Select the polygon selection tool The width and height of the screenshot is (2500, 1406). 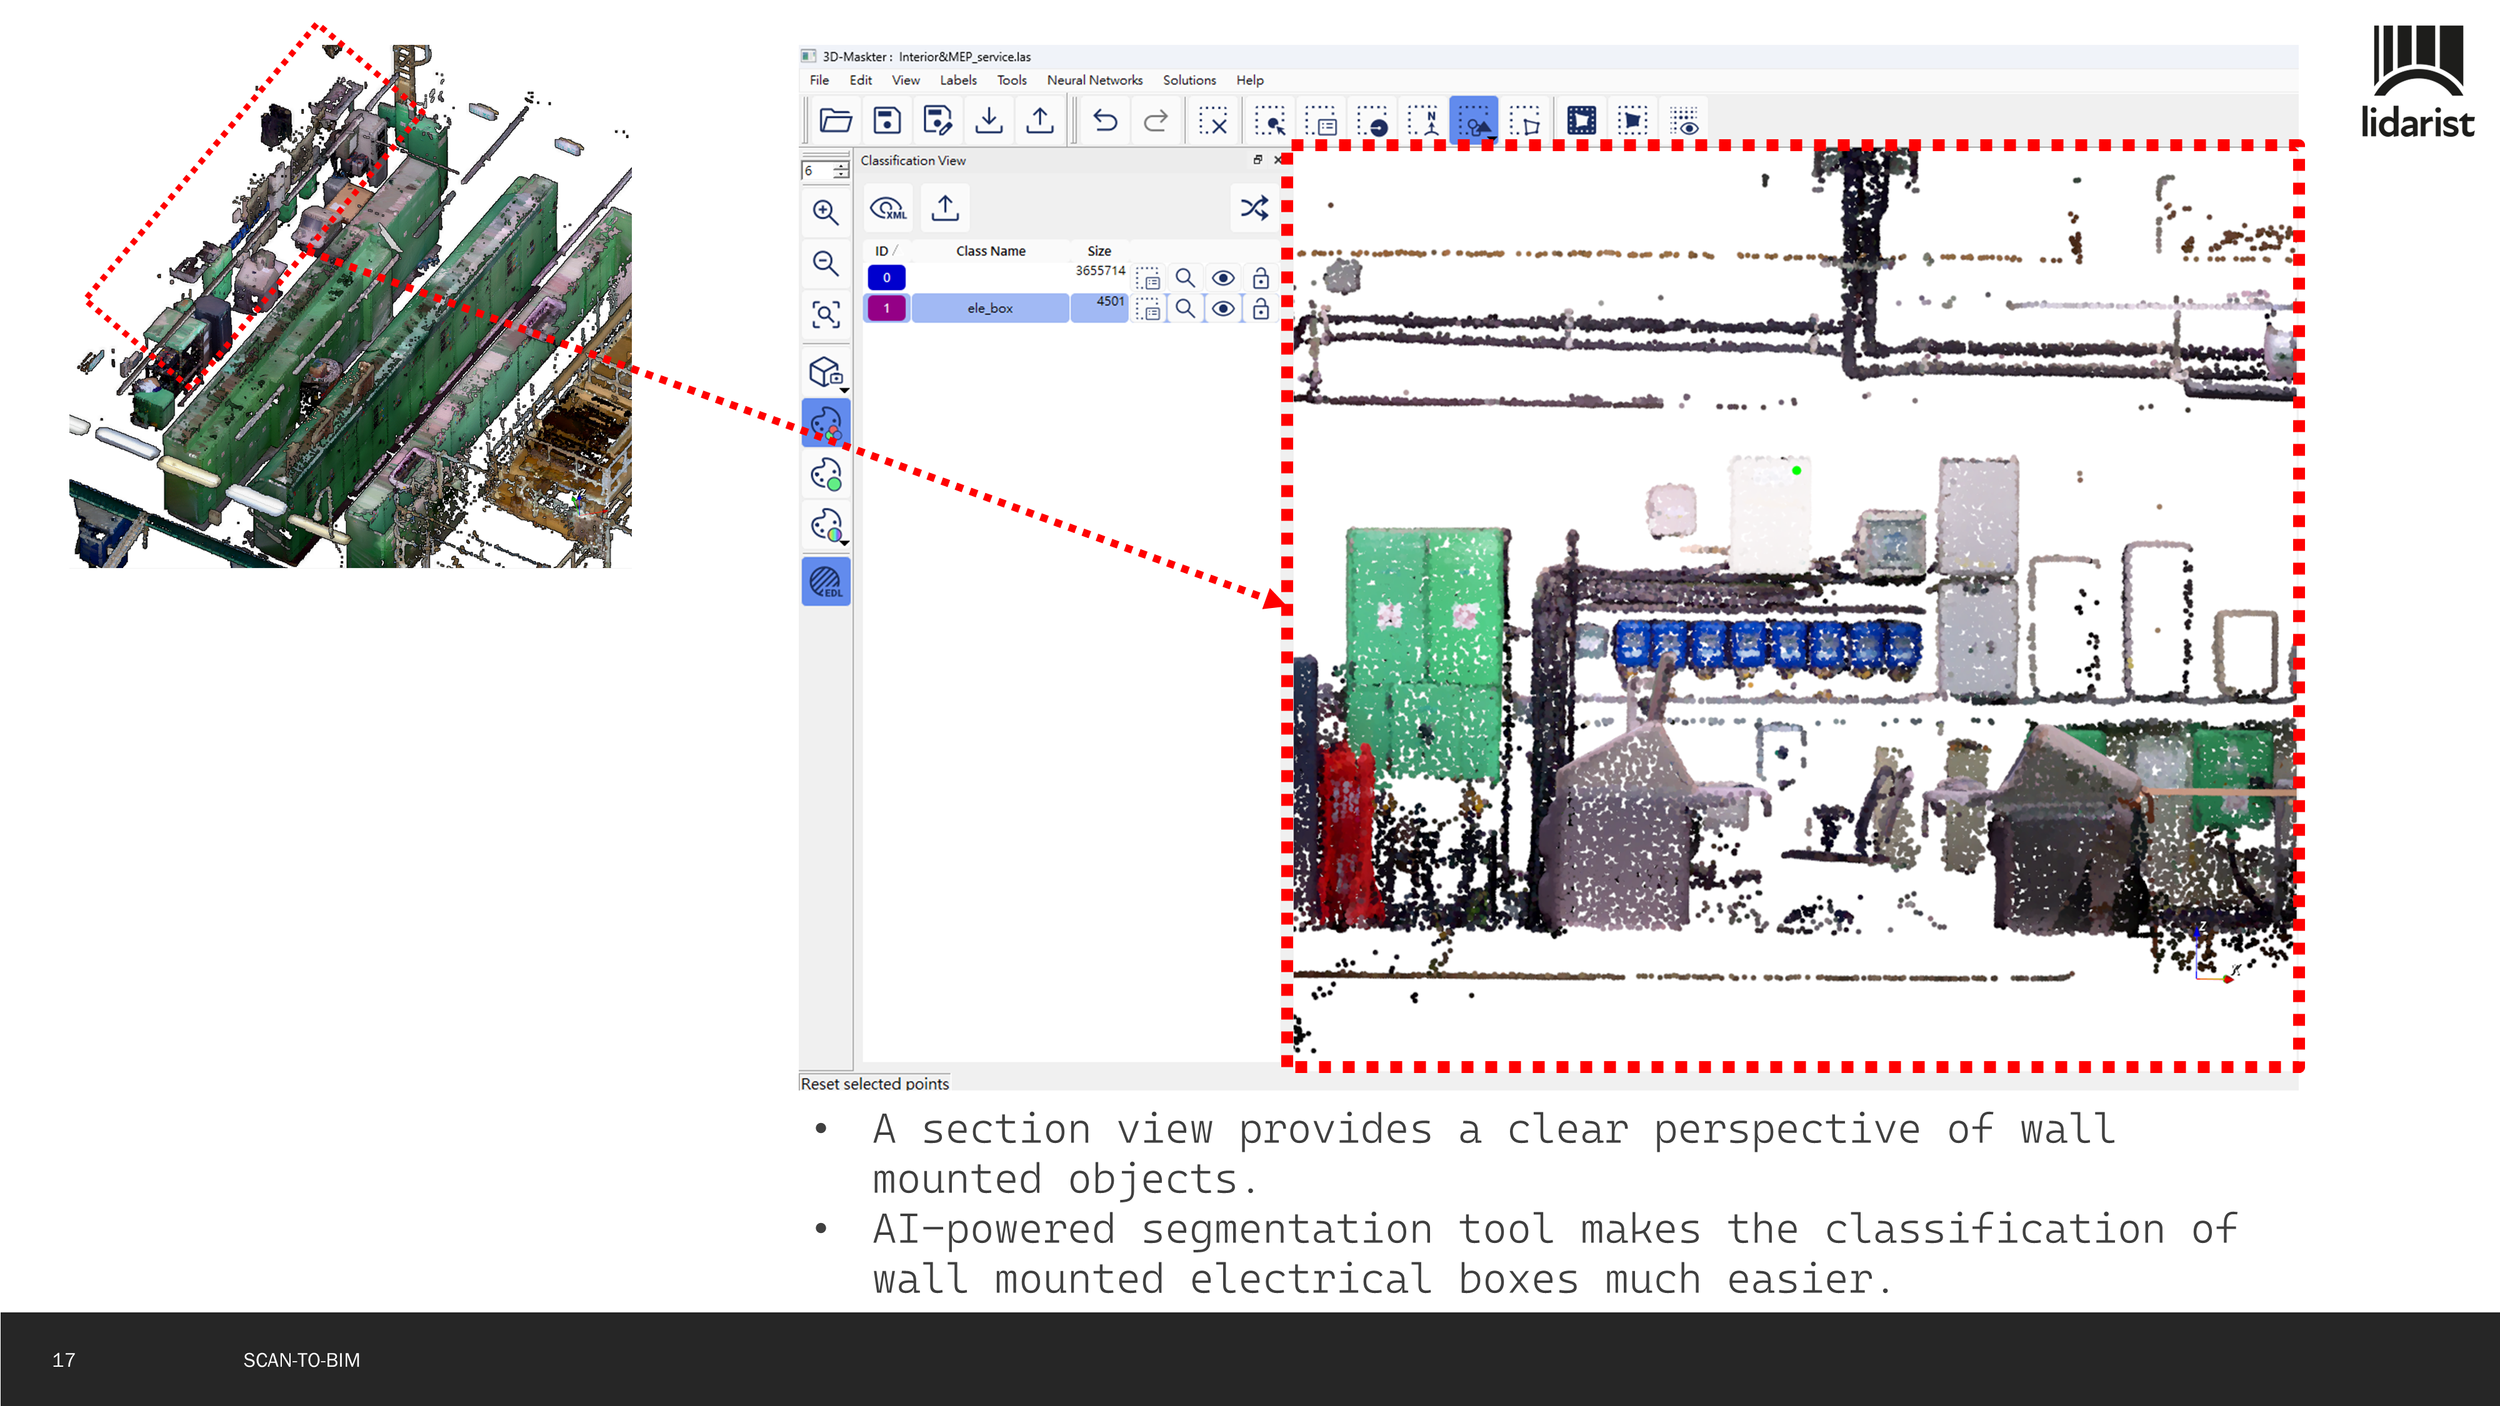1525,121
